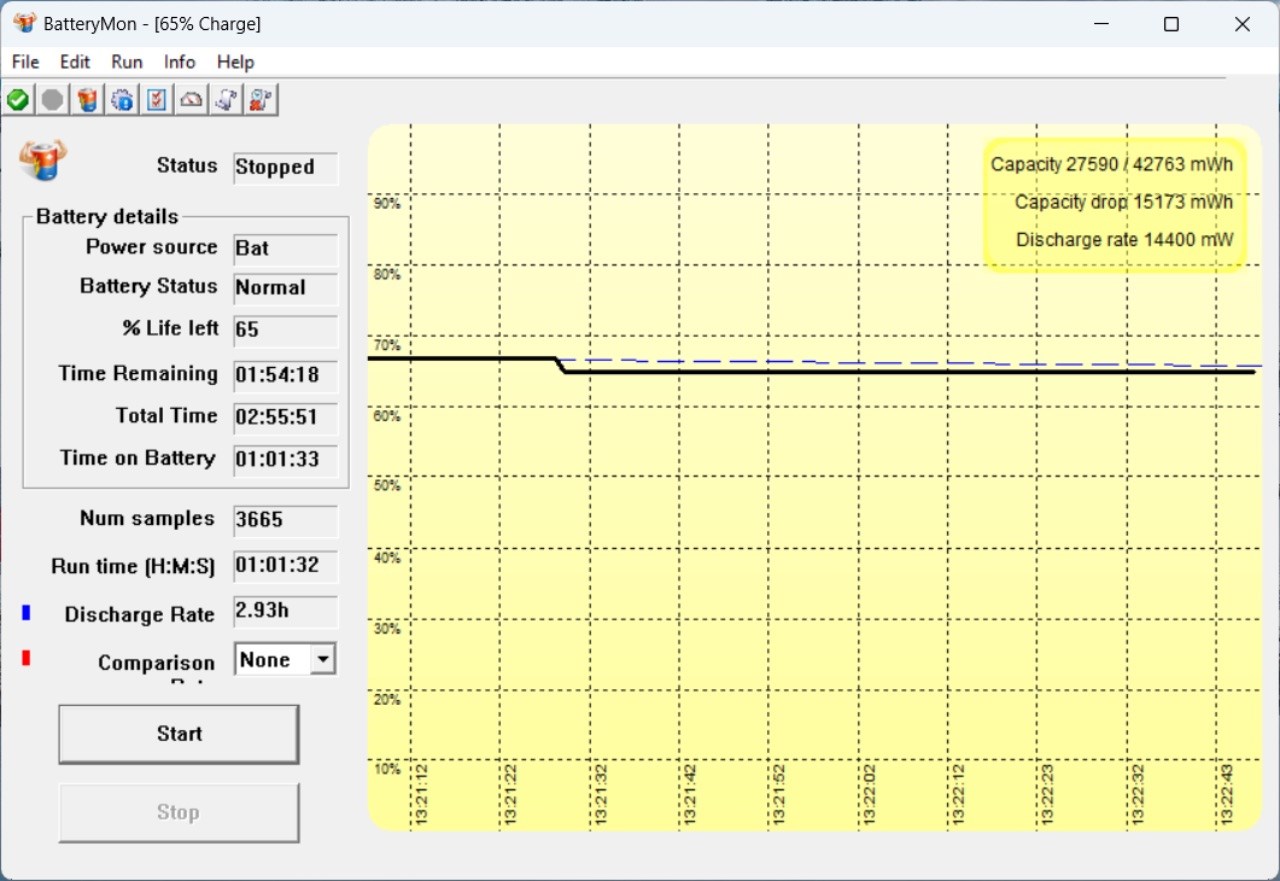
Task: Click the 'Capacity drop 15173 mWh' text
Action: (1124, 202)
